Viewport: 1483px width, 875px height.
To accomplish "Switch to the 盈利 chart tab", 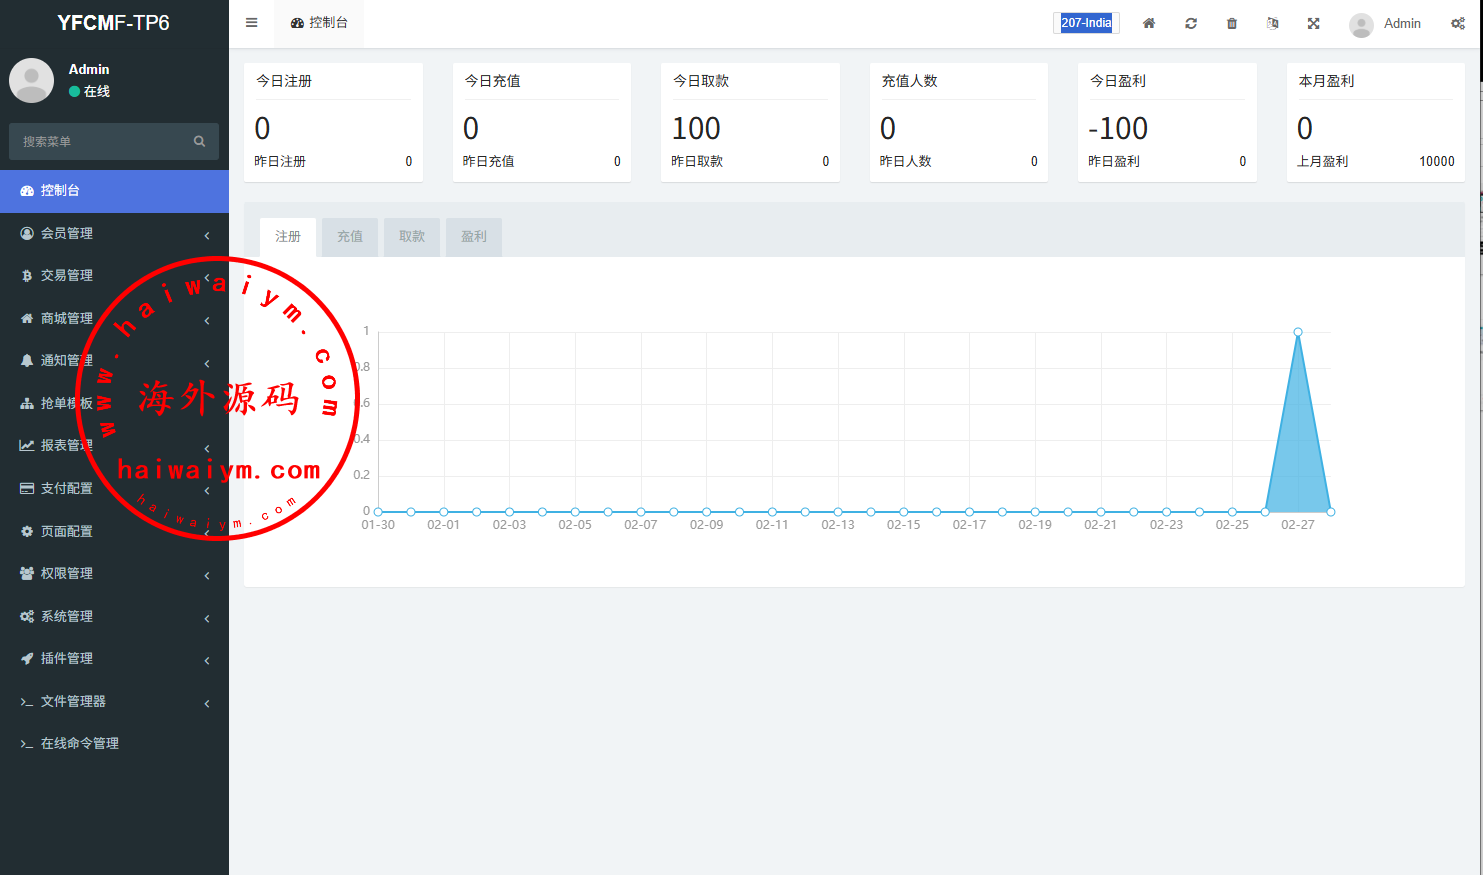I will coord(474,237).
